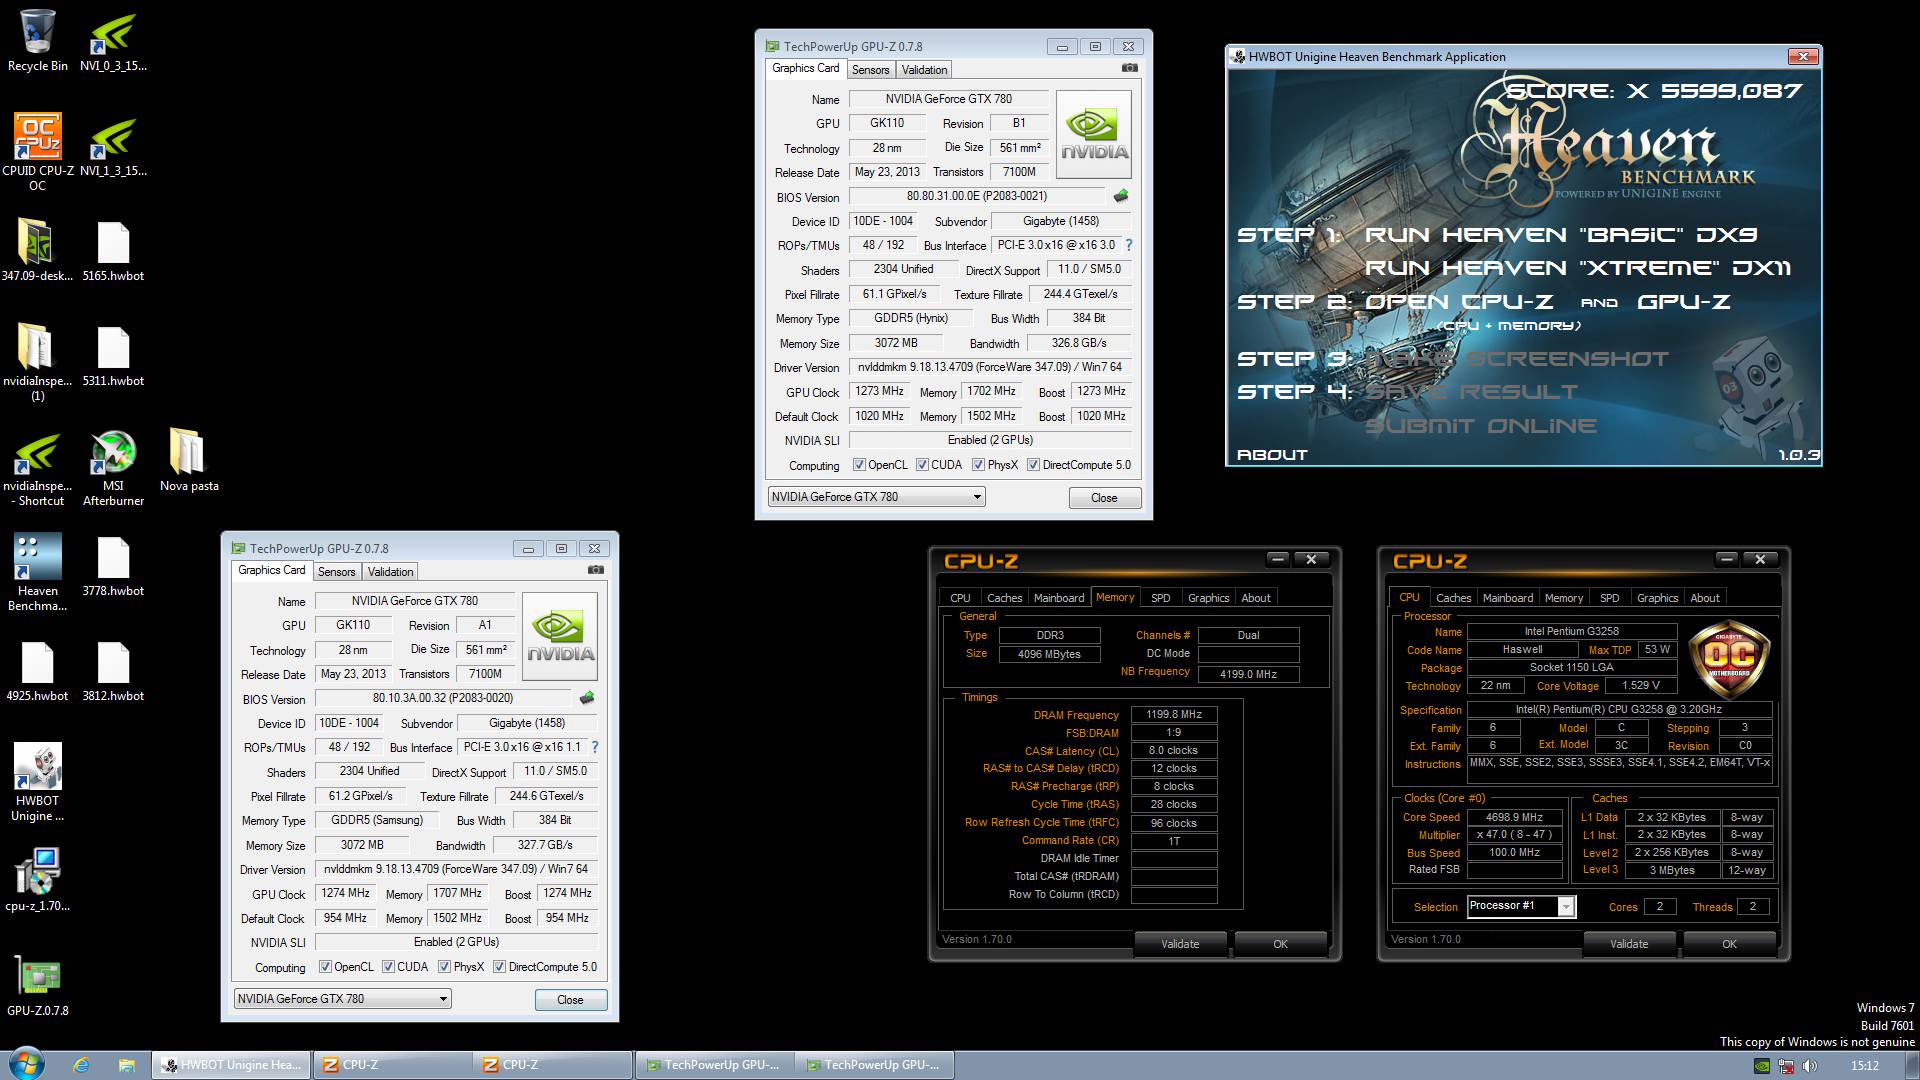Image resolution: width=1920 pixels, height=1080 pixels.
Task: Open the Nova pasta folder icon
Action: coord(188,461)
